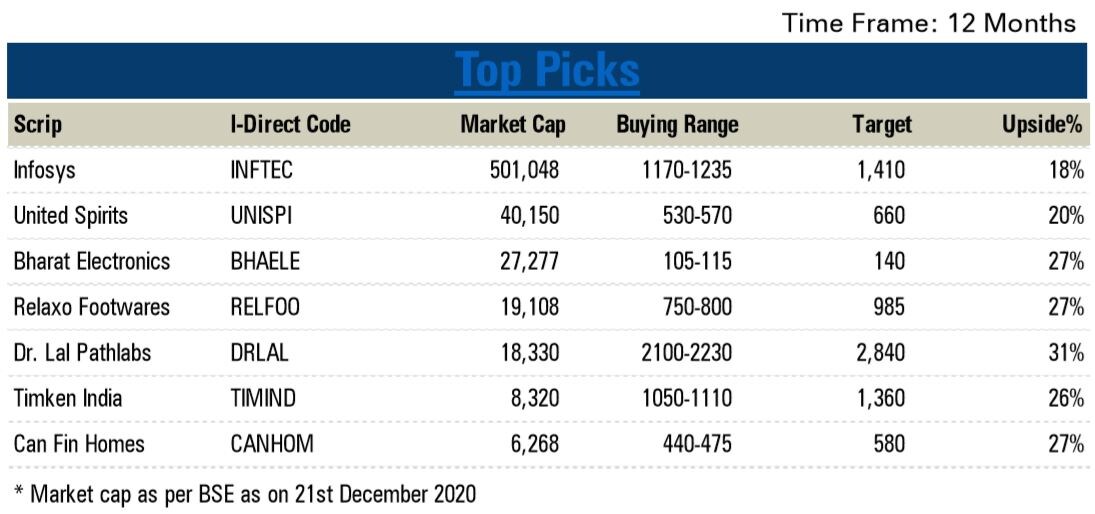Select Can Fin Homes entry
The image size is (1095, 514).
pyautogui.click(x=79, y=444)
